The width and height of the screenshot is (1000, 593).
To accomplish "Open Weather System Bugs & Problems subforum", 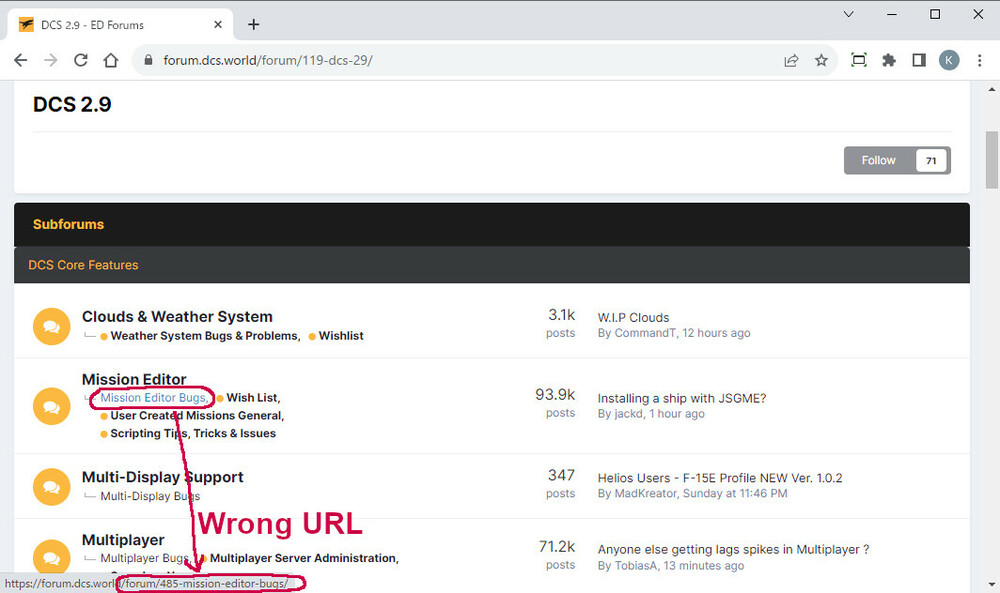I will [x=205, y=336].
